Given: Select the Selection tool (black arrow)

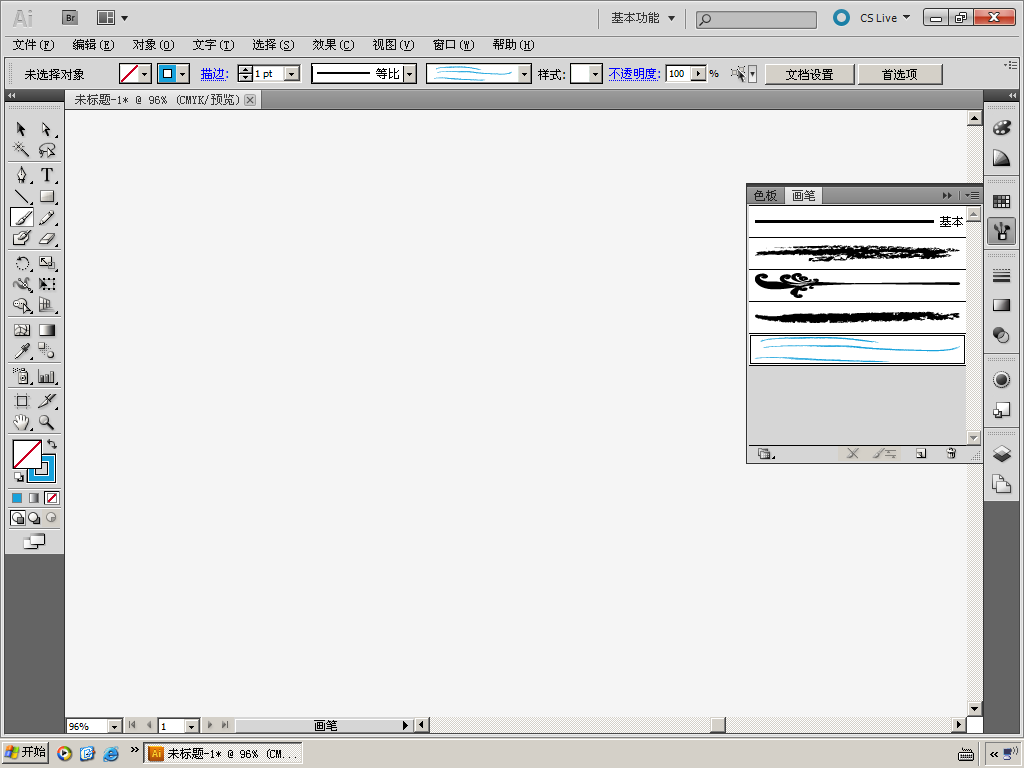Looking at the screenshot, I should click(21, 129).
